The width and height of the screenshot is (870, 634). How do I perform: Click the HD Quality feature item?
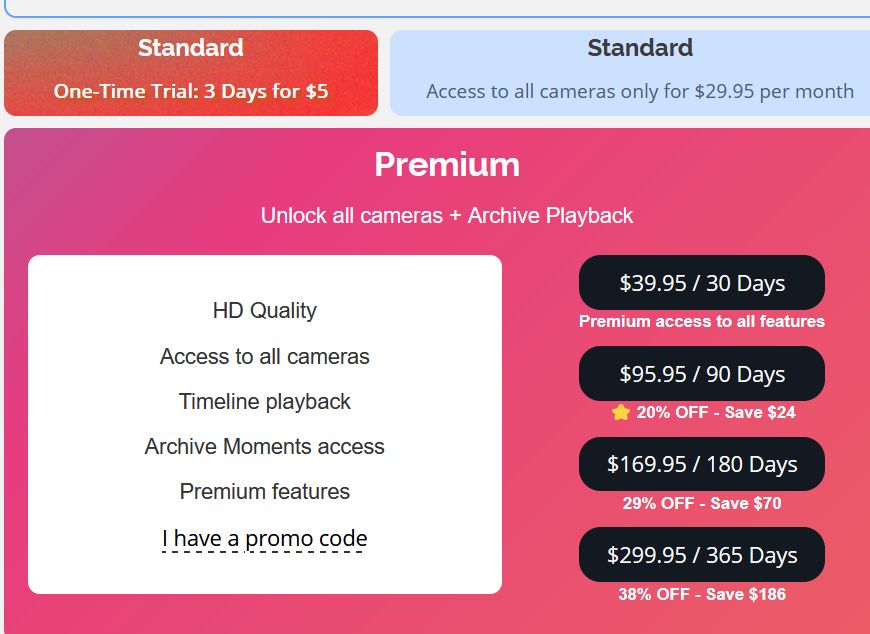coord(265,311)
